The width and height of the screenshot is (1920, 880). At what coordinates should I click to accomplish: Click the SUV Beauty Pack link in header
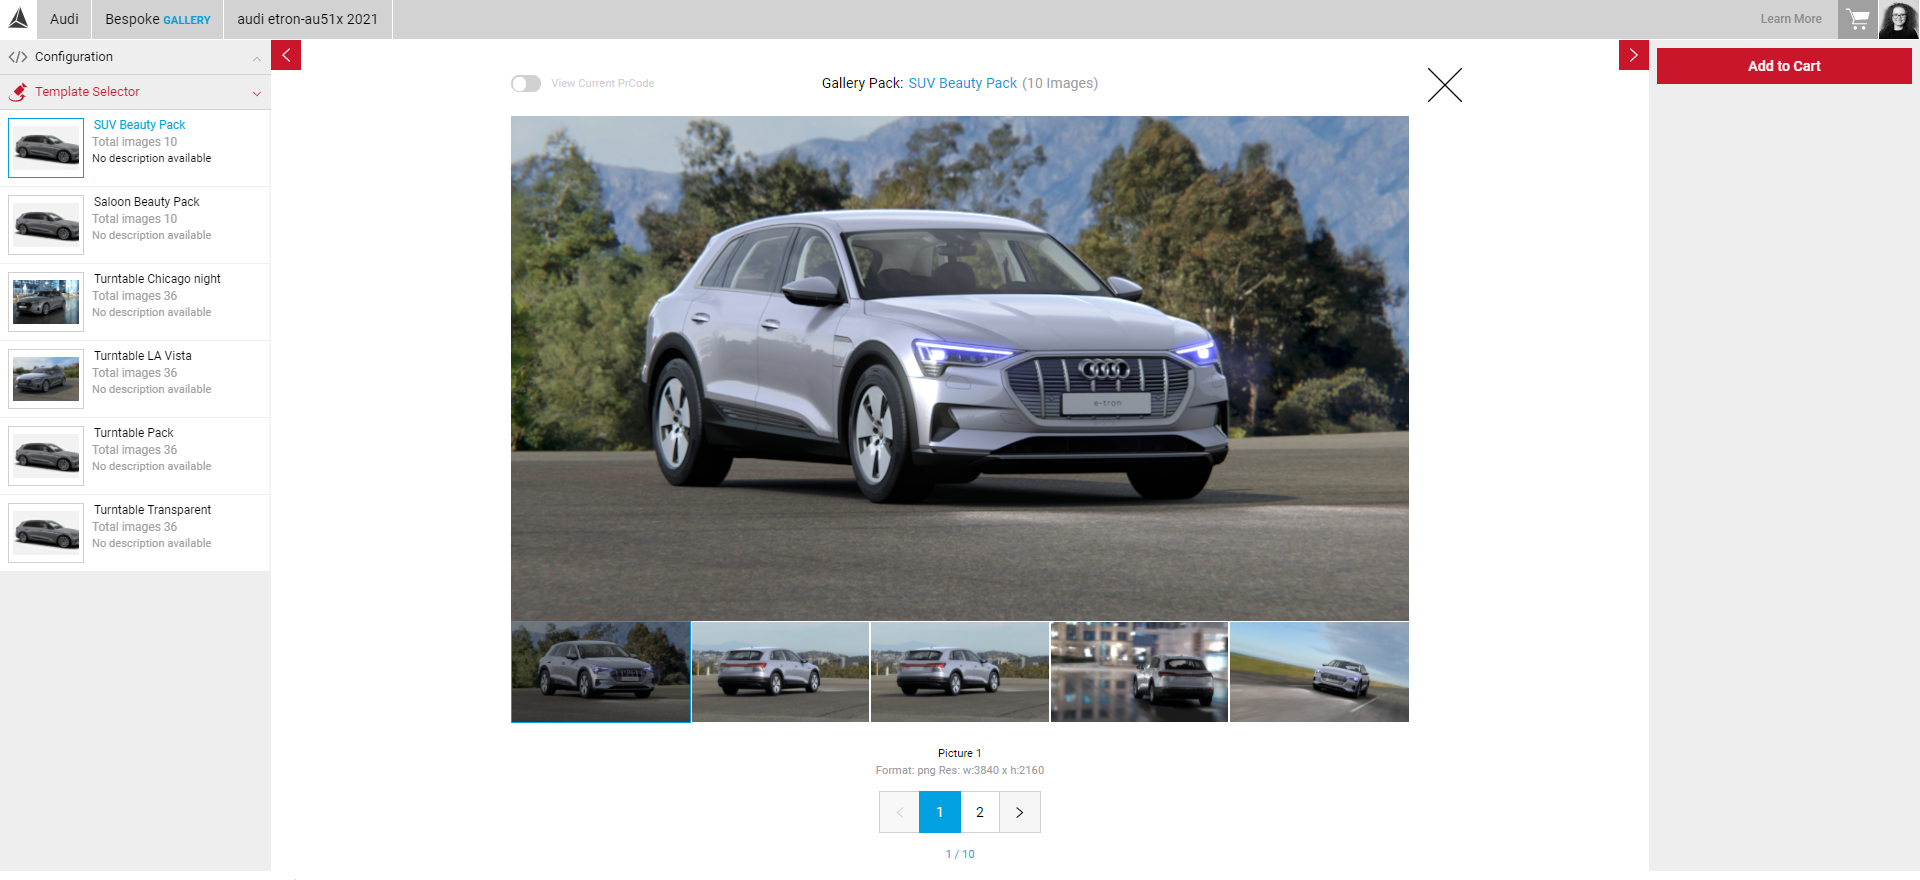click(962, 83)
